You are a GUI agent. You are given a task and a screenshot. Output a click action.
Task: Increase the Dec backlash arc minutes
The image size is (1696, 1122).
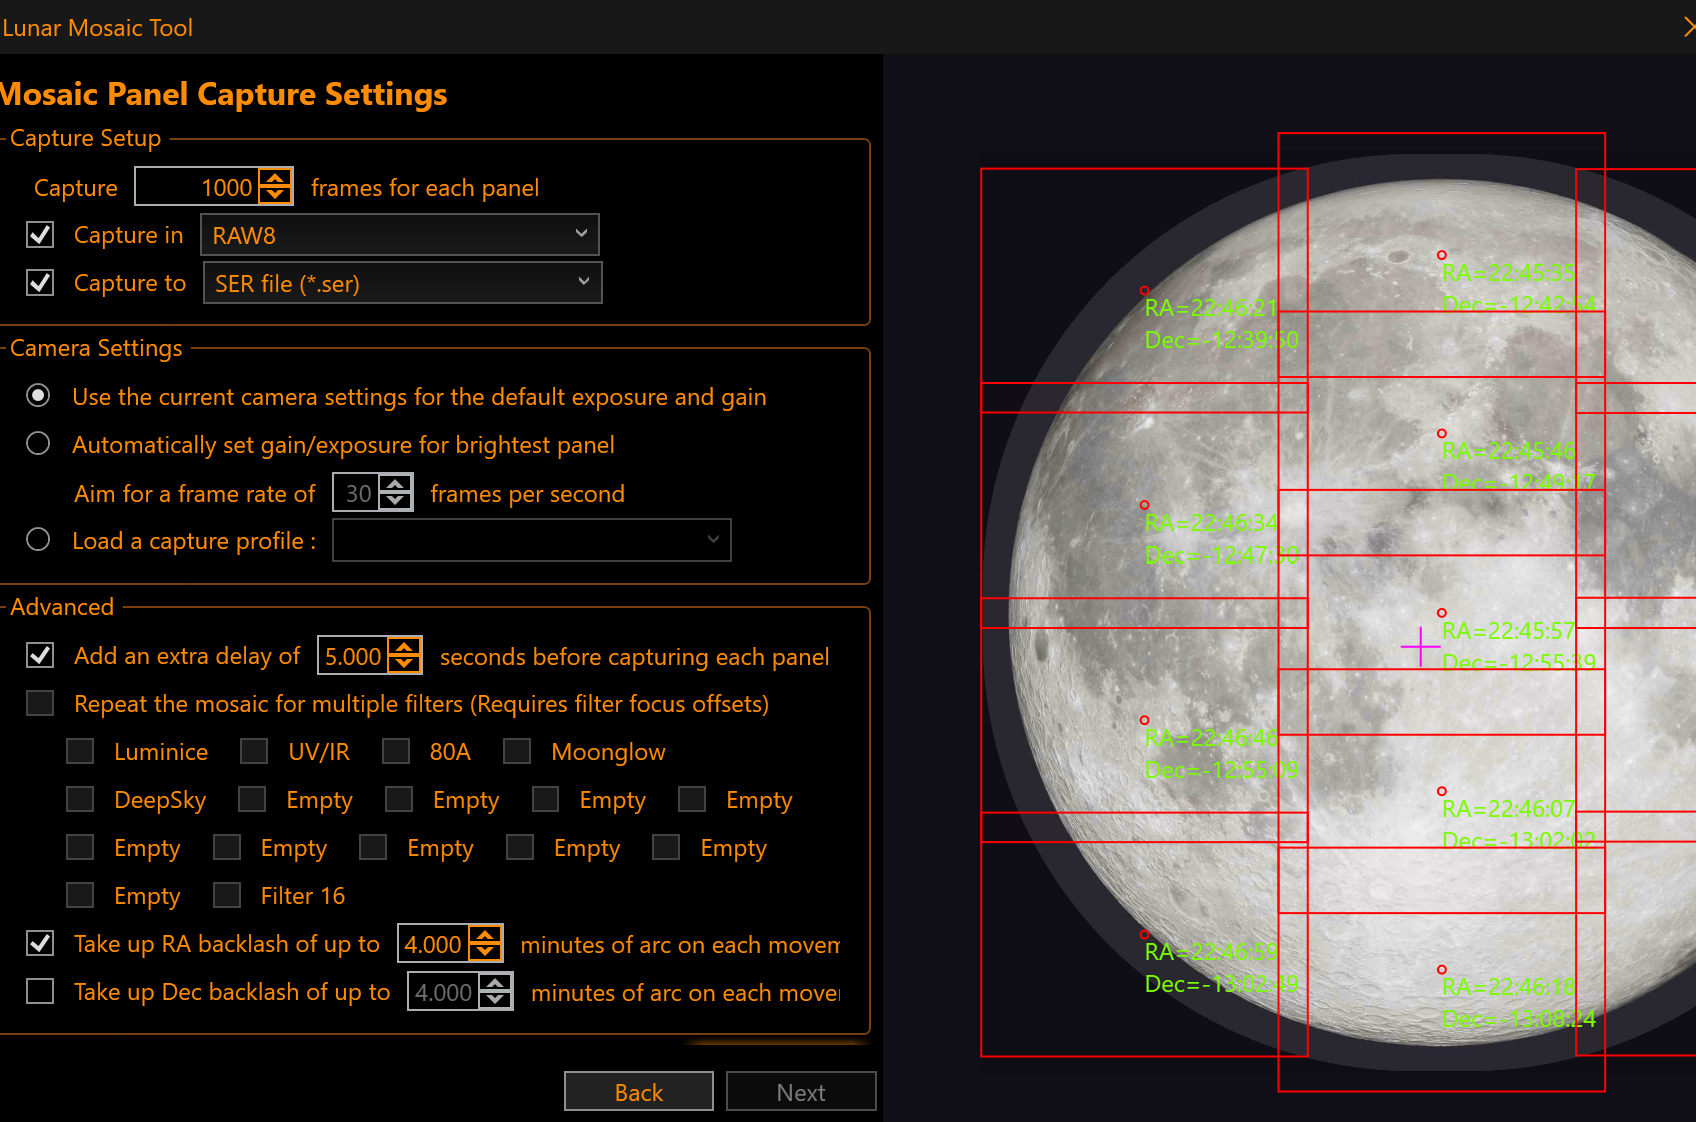point(495,983)
